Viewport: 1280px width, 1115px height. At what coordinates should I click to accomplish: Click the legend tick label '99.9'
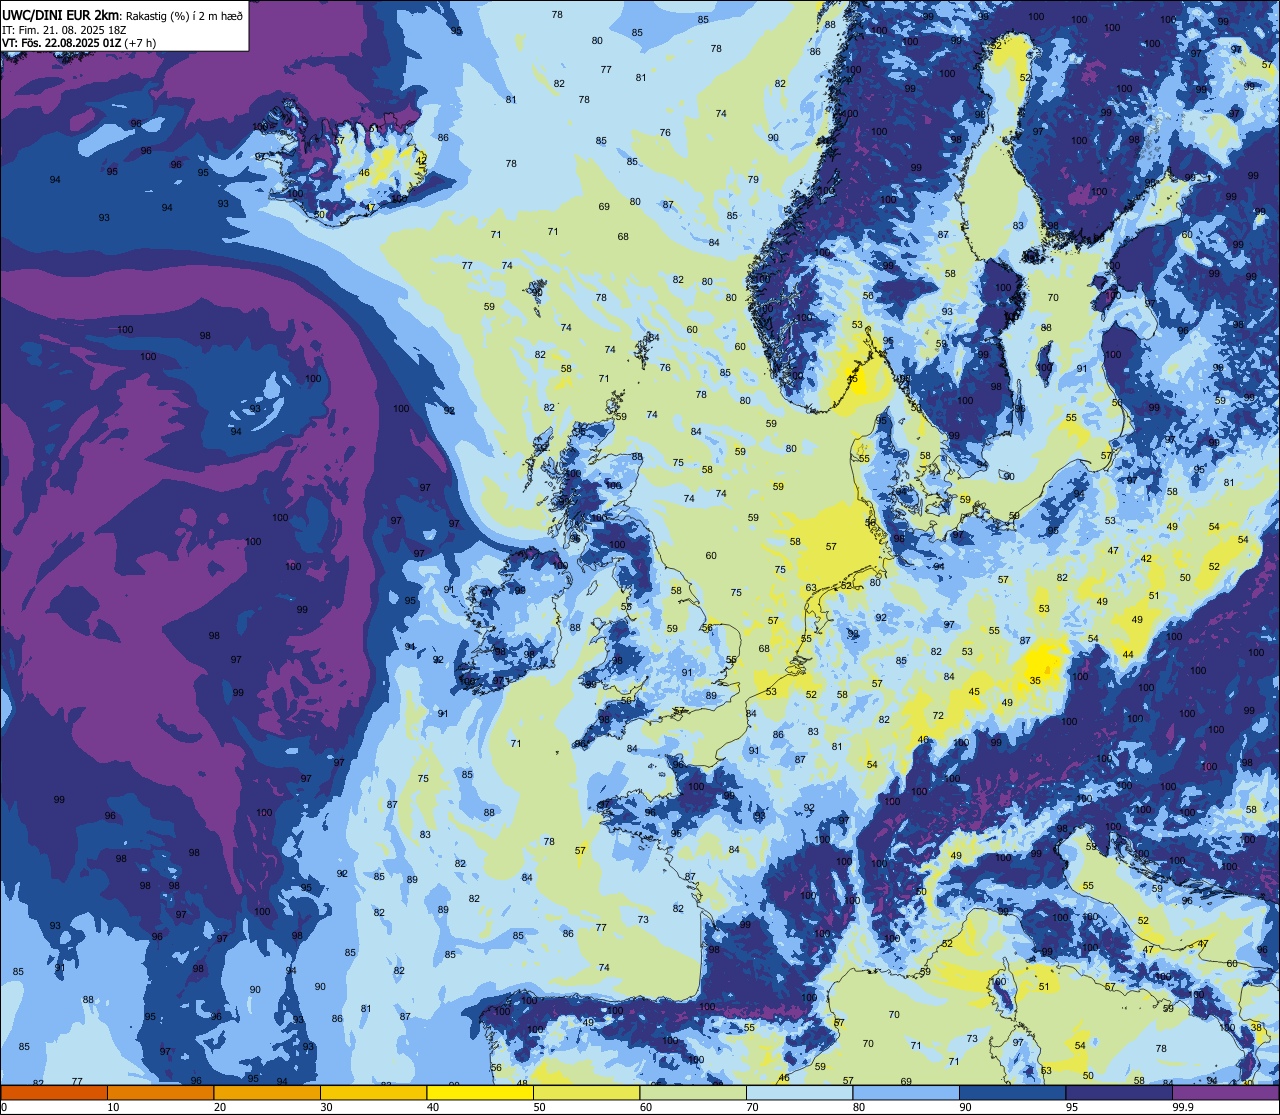point(1184,1107)
